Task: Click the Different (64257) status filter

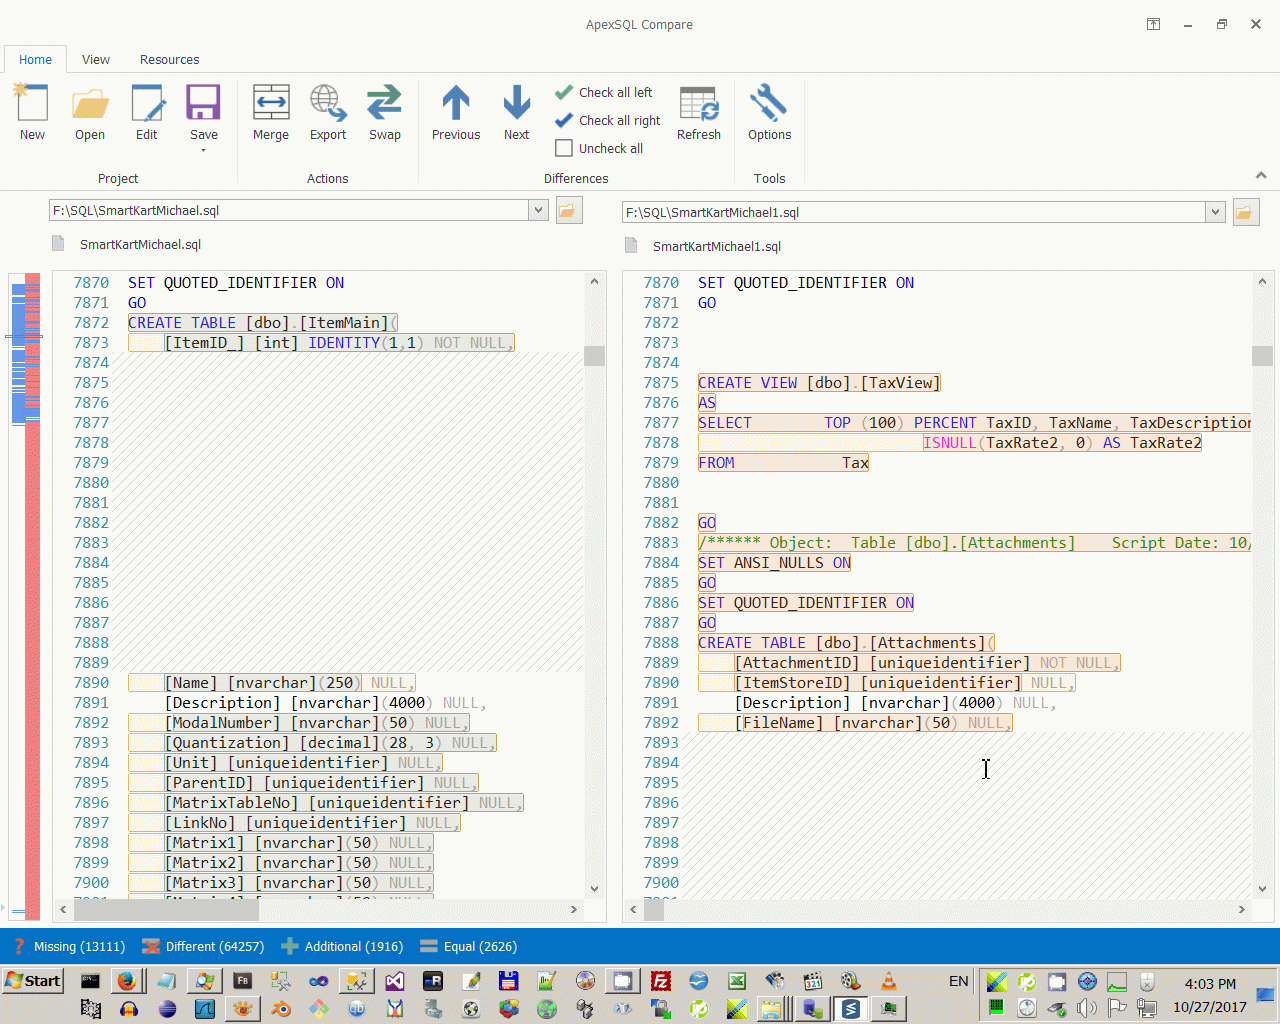Action: click(x=203, y=946)
